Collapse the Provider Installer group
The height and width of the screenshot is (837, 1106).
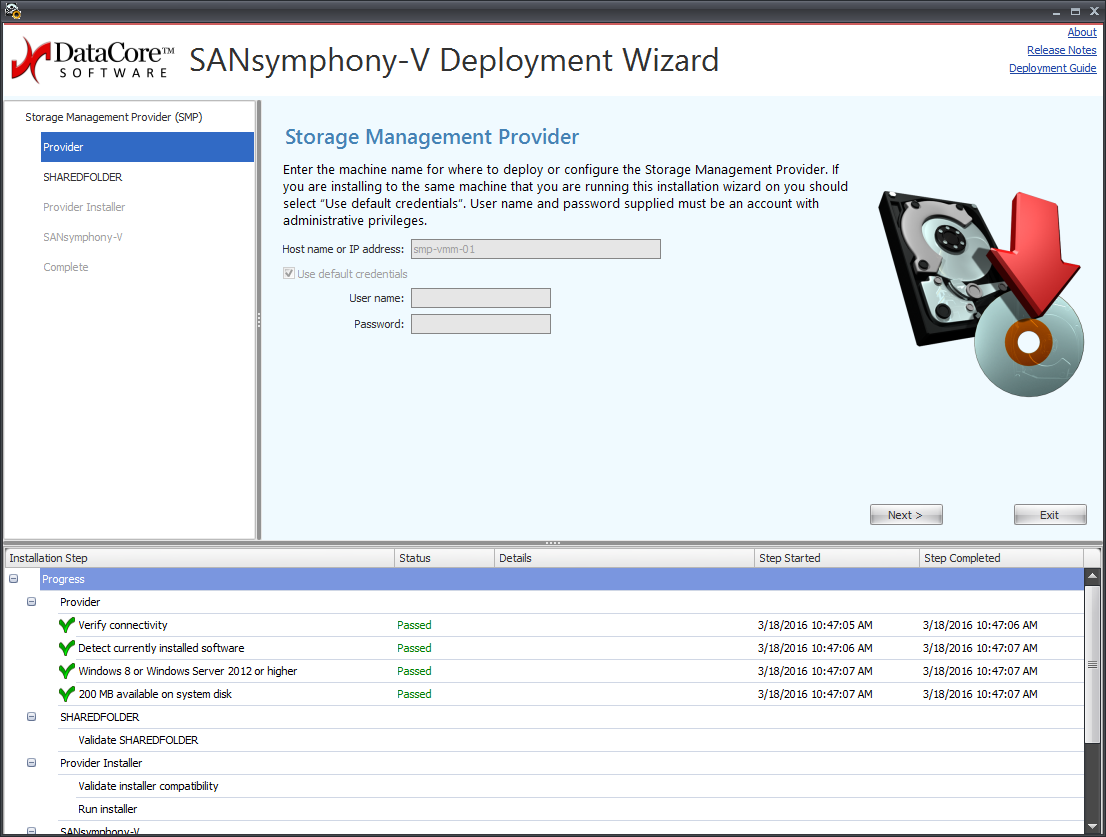pyautogui.click(x=32, y=763)
